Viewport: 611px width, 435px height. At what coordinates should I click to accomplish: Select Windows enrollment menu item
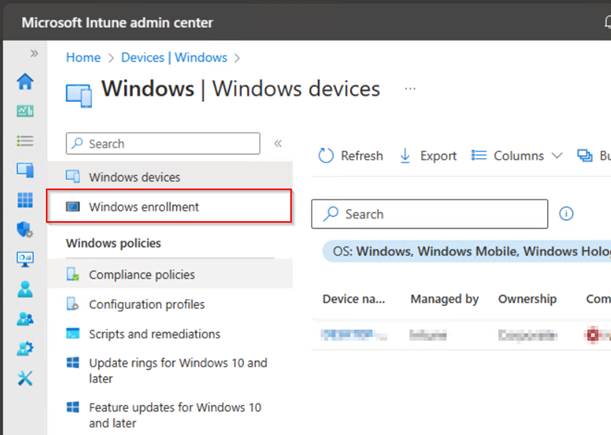tap(143, 207)
